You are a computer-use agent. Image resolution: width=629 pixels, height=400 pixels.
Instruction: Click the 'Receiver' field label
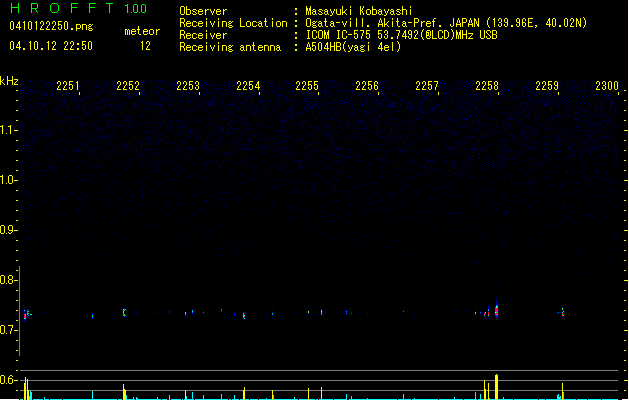click(x=203, y=35)
